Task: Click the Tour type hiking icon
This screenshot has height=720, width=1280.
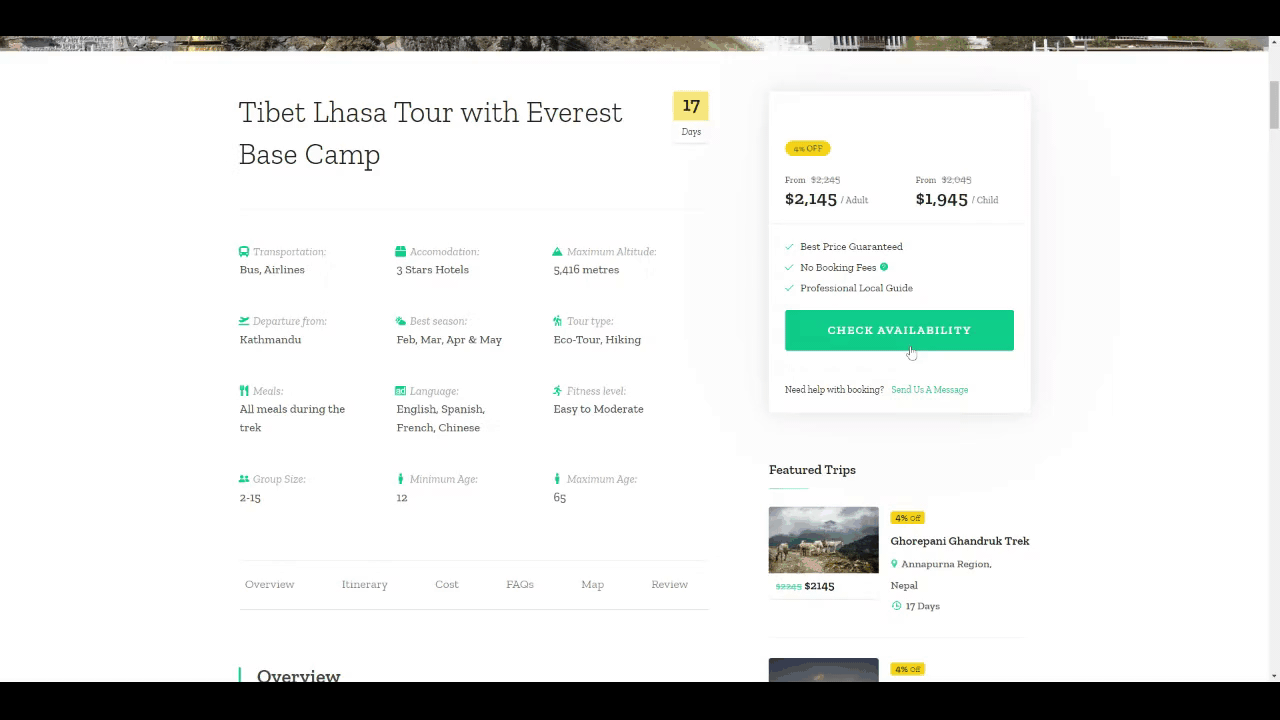Action: click(x=558, y=321)
